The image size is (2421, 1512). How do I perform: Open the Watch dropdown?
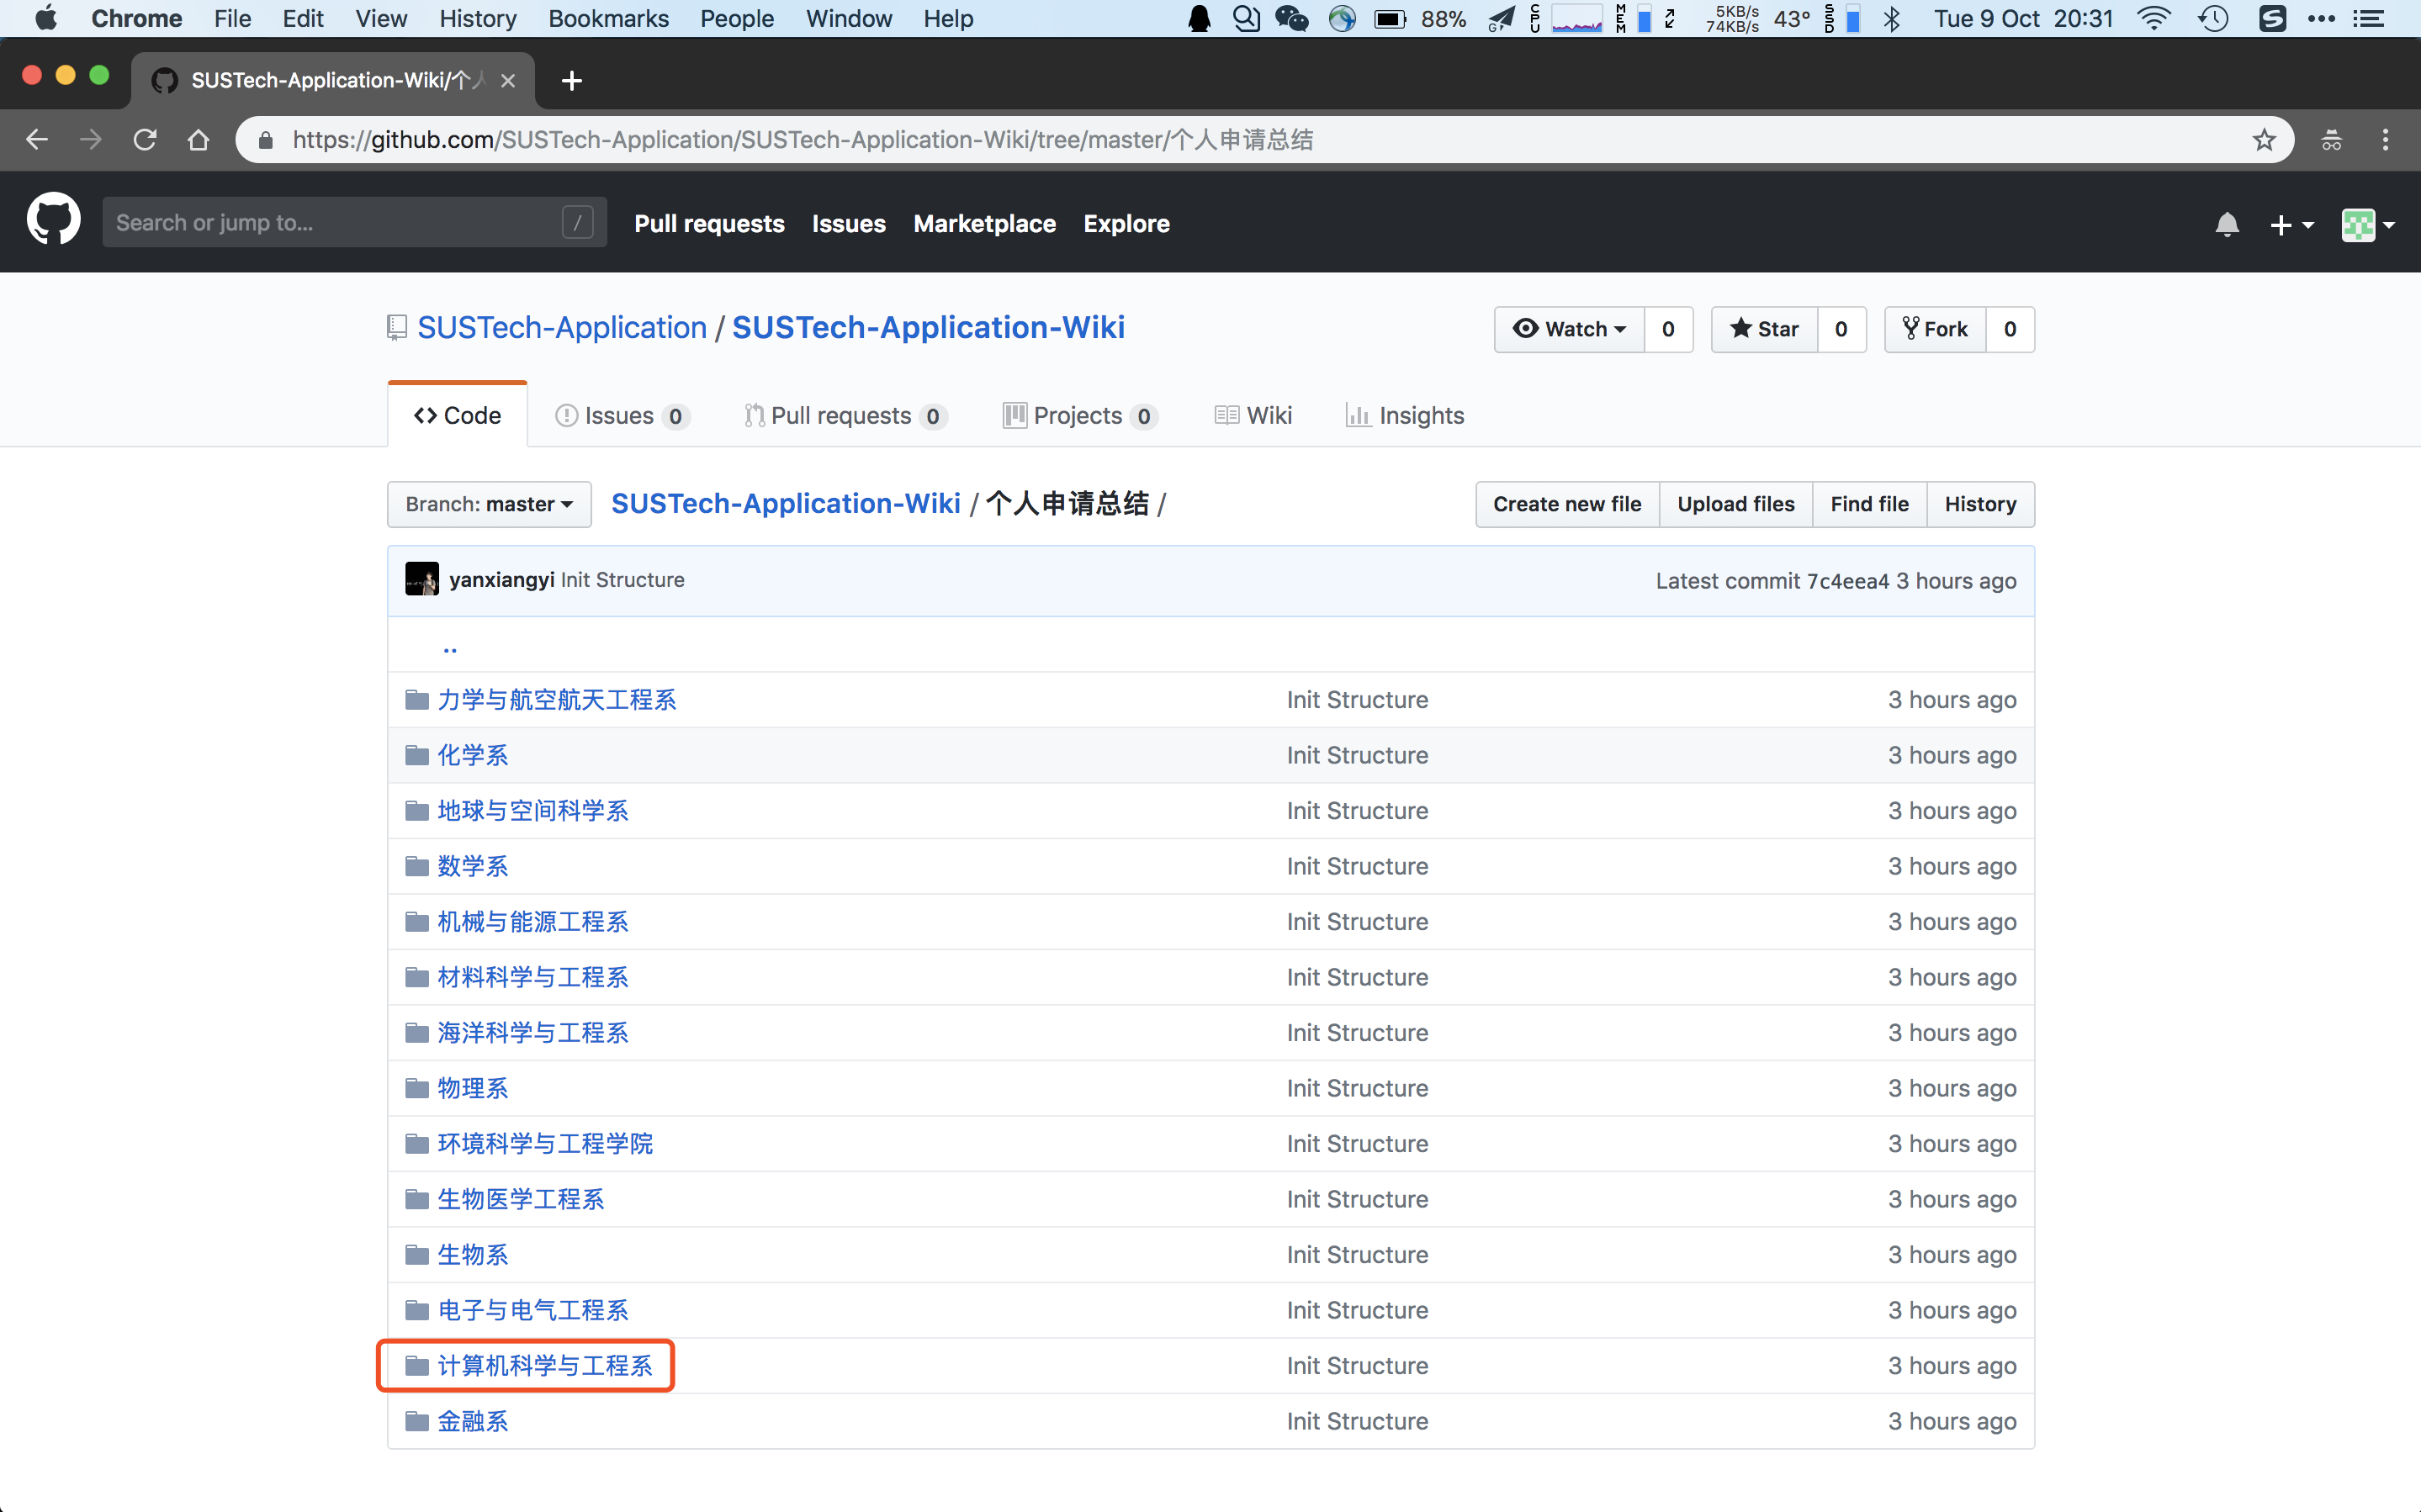point(1569,329)
